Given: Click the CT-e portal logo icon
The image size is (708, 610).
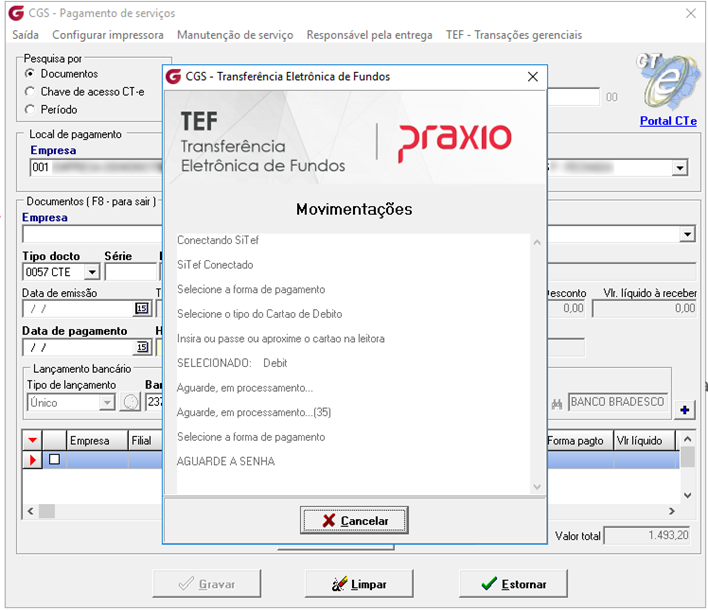Looking at the screenshot, I should 668,81.
